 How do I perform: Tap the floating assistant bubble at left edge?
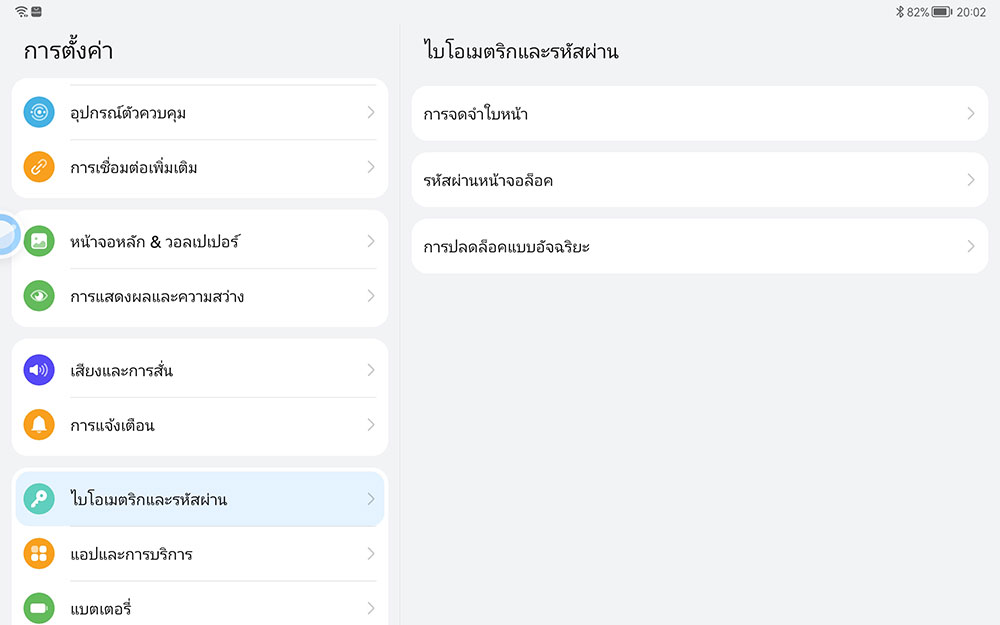(x=6, y=236)
